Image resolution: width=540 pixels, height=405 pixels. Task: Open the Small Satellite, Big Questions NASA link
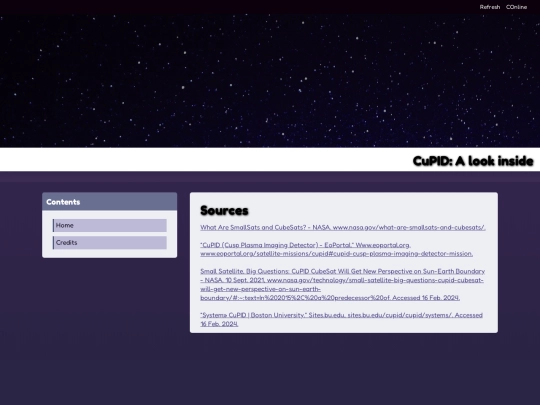(x=343, y=284)
